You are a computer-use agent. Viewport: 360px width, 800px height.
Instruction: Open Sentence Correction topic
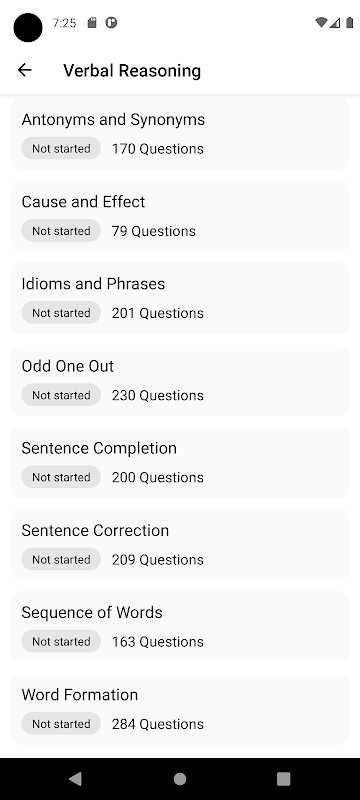(x=180, y=544)
